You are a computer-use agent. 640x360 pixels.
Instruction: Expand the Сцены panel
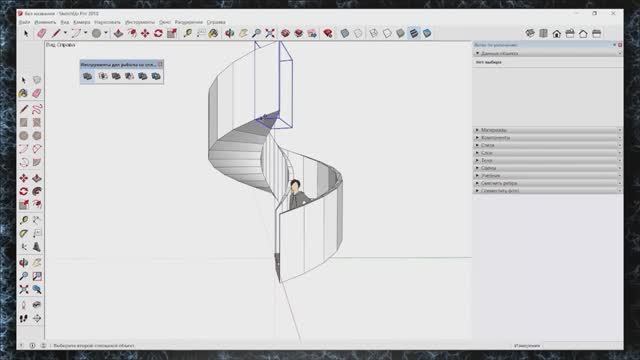tap(547, 168)
